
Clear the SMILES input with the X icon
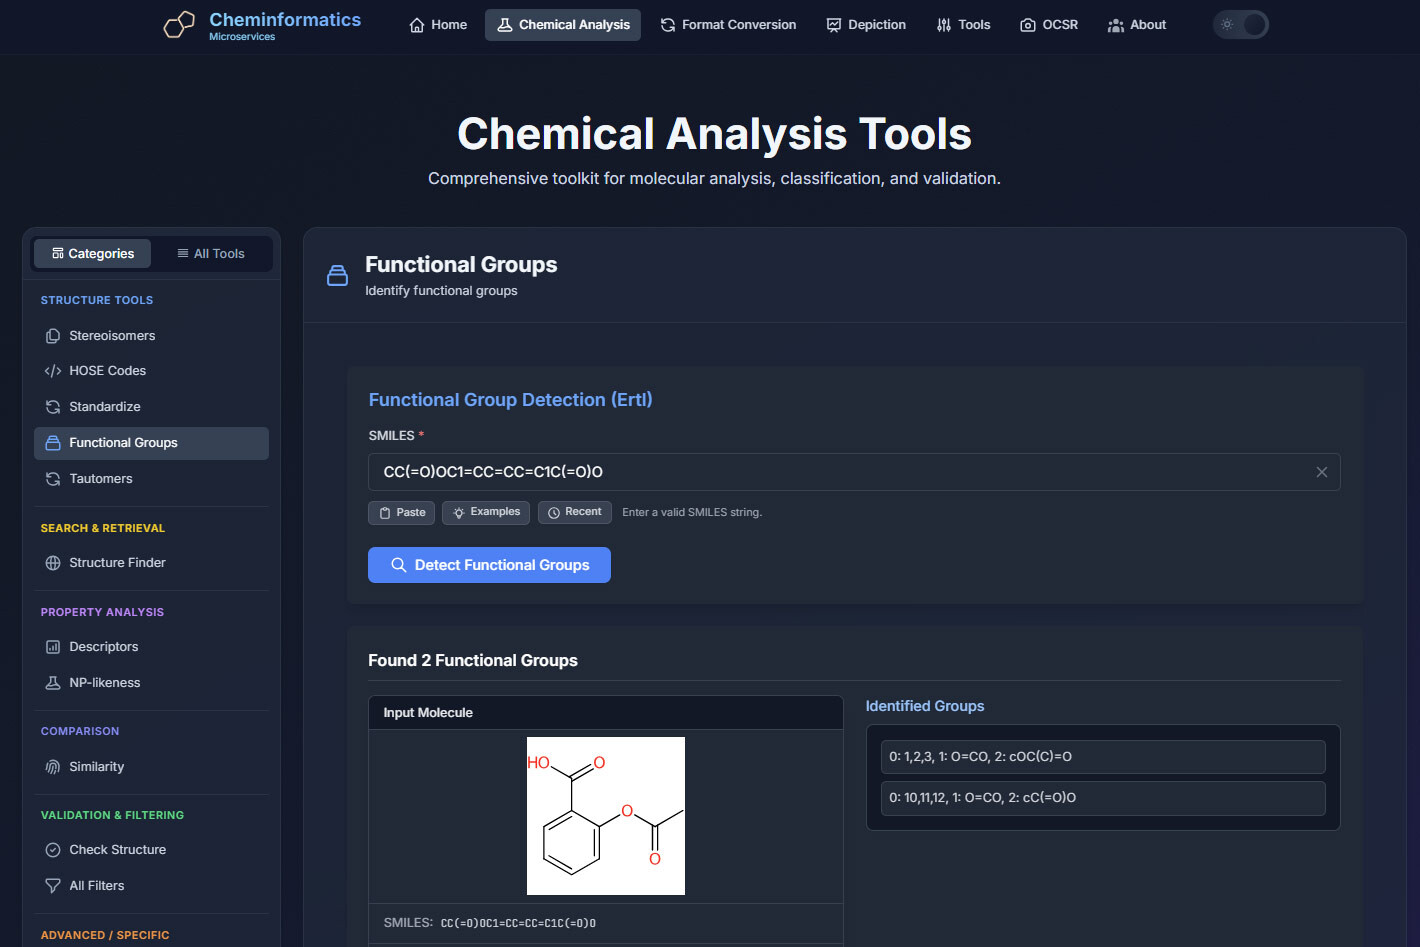1321,472
